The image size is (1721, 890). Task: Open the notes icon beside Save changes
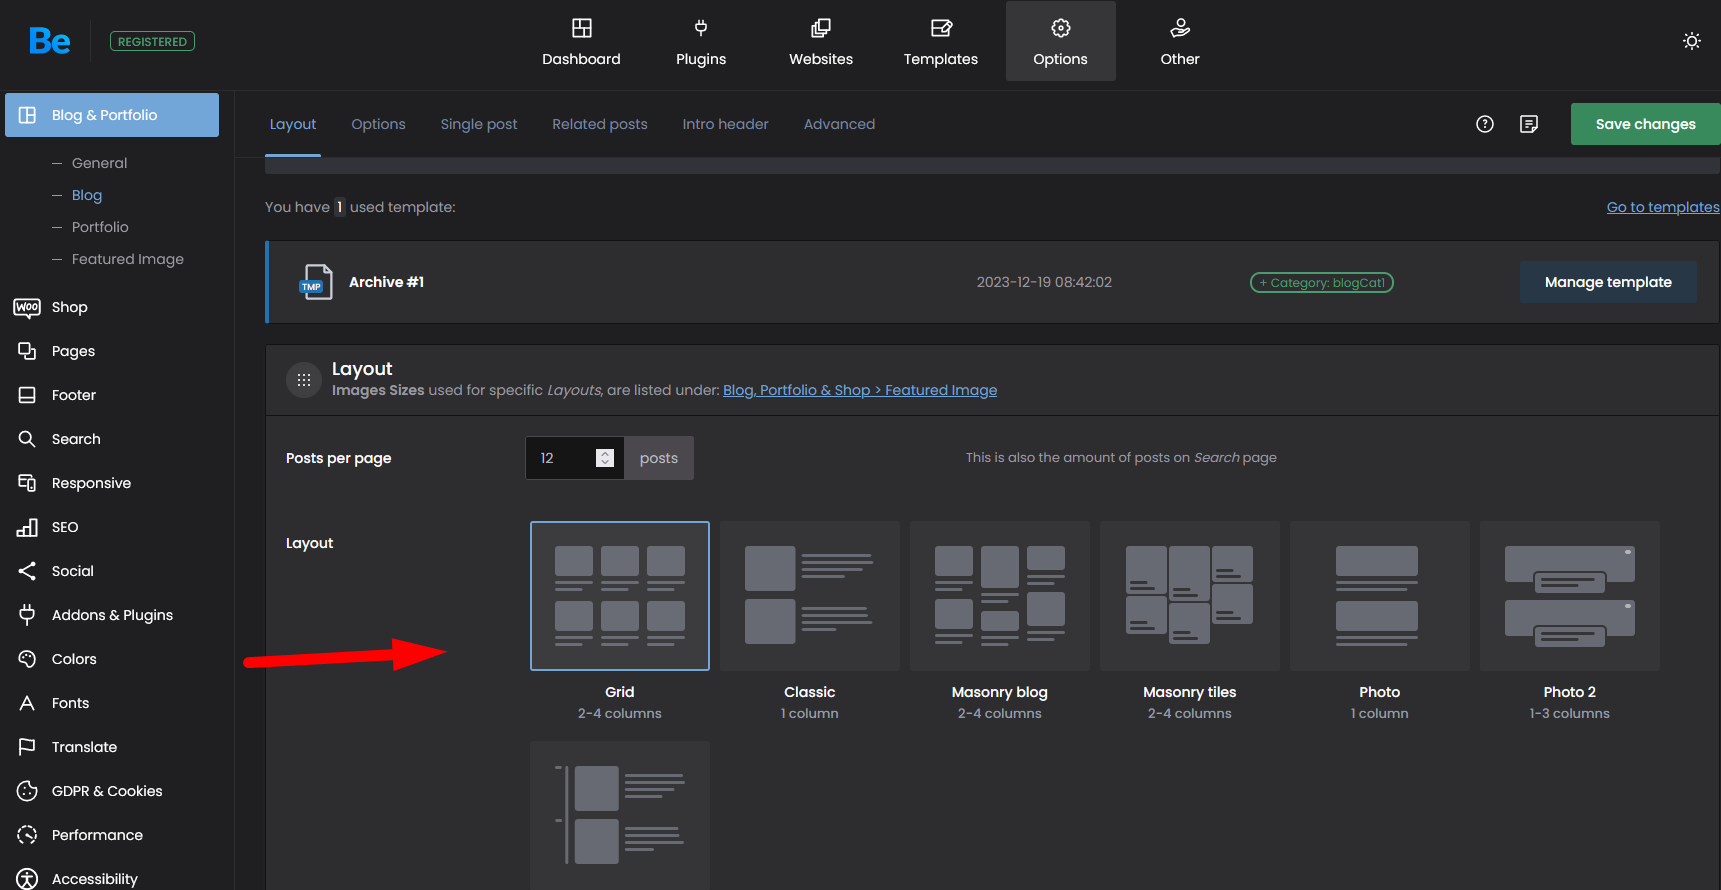(1529, 124)
